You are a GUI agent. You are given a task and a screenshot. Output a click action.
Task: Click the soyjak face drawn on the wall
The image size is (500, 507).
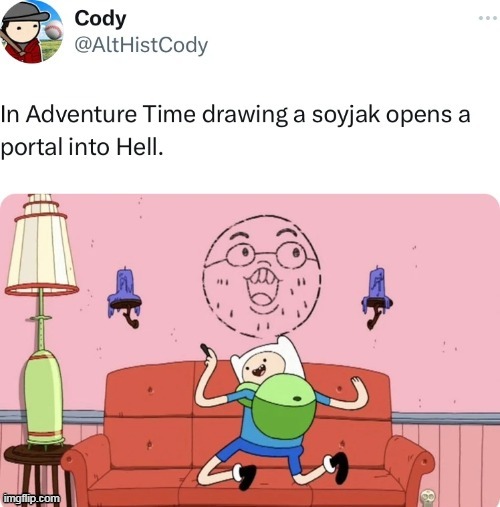(262, 276)
